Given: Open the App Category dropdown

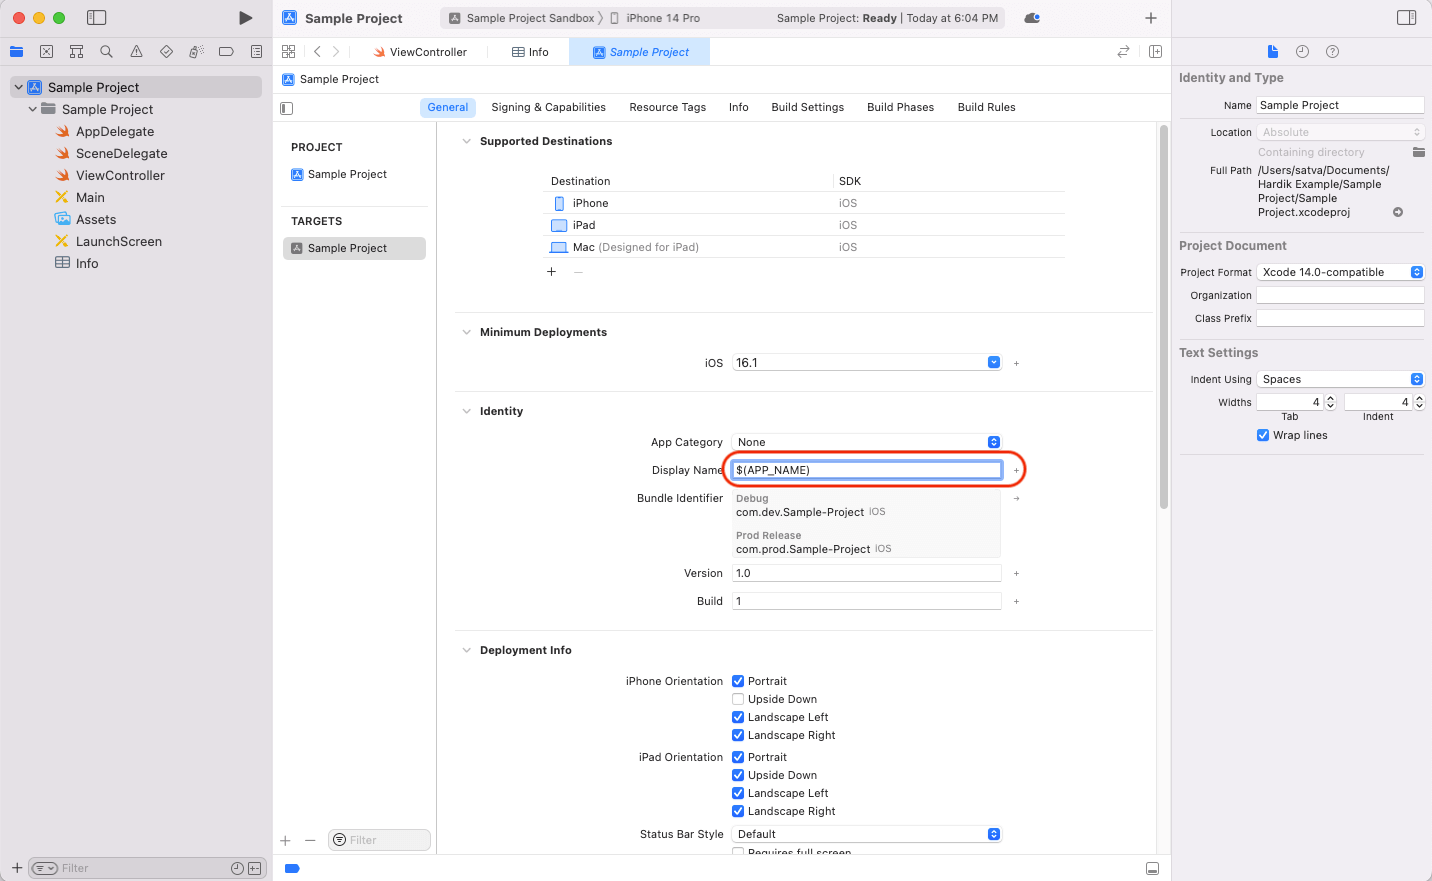Looking at the screenshot, I should click(867, 442).
